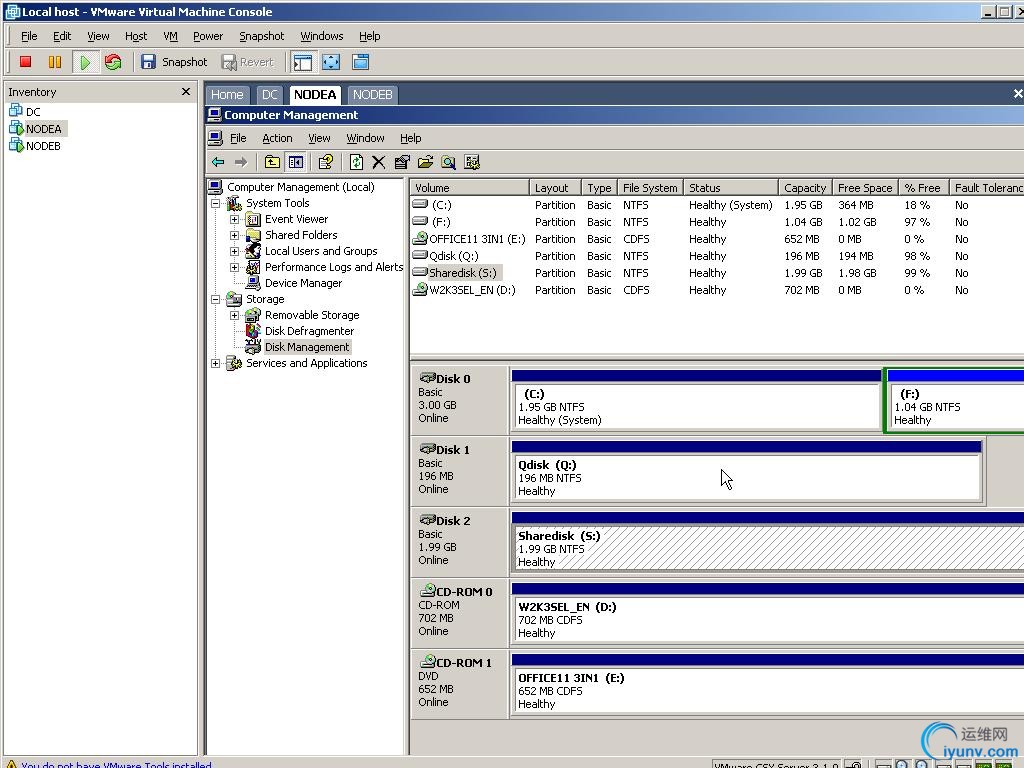Click the quick switch mode icon
Screen dimensions: 1024x768
point(360,62)
